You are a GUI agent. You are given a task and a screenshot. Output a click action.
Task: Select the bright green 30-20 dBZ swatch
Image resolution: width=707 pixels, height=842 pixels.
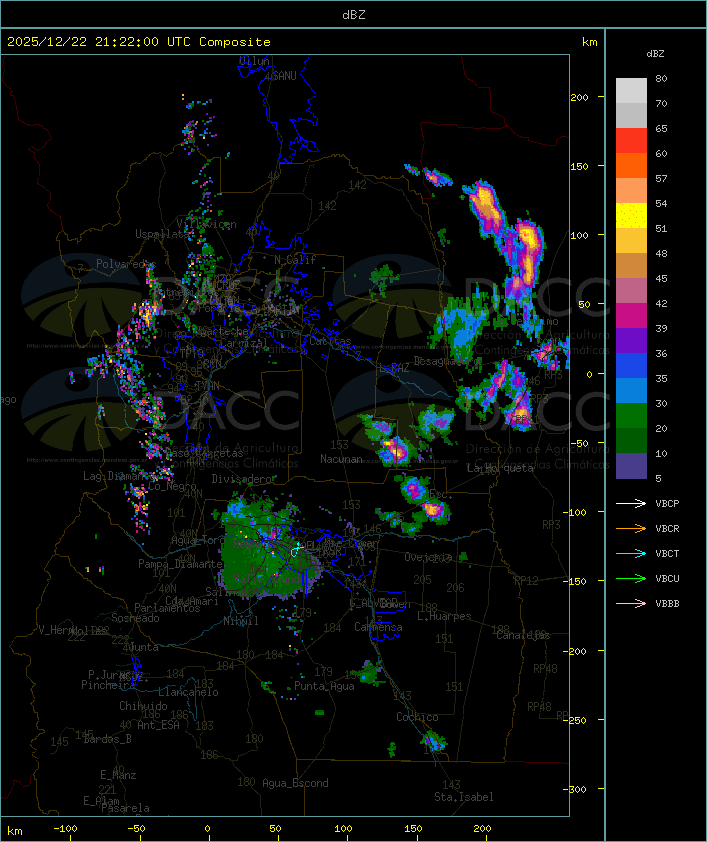click(x=631, y=416)
